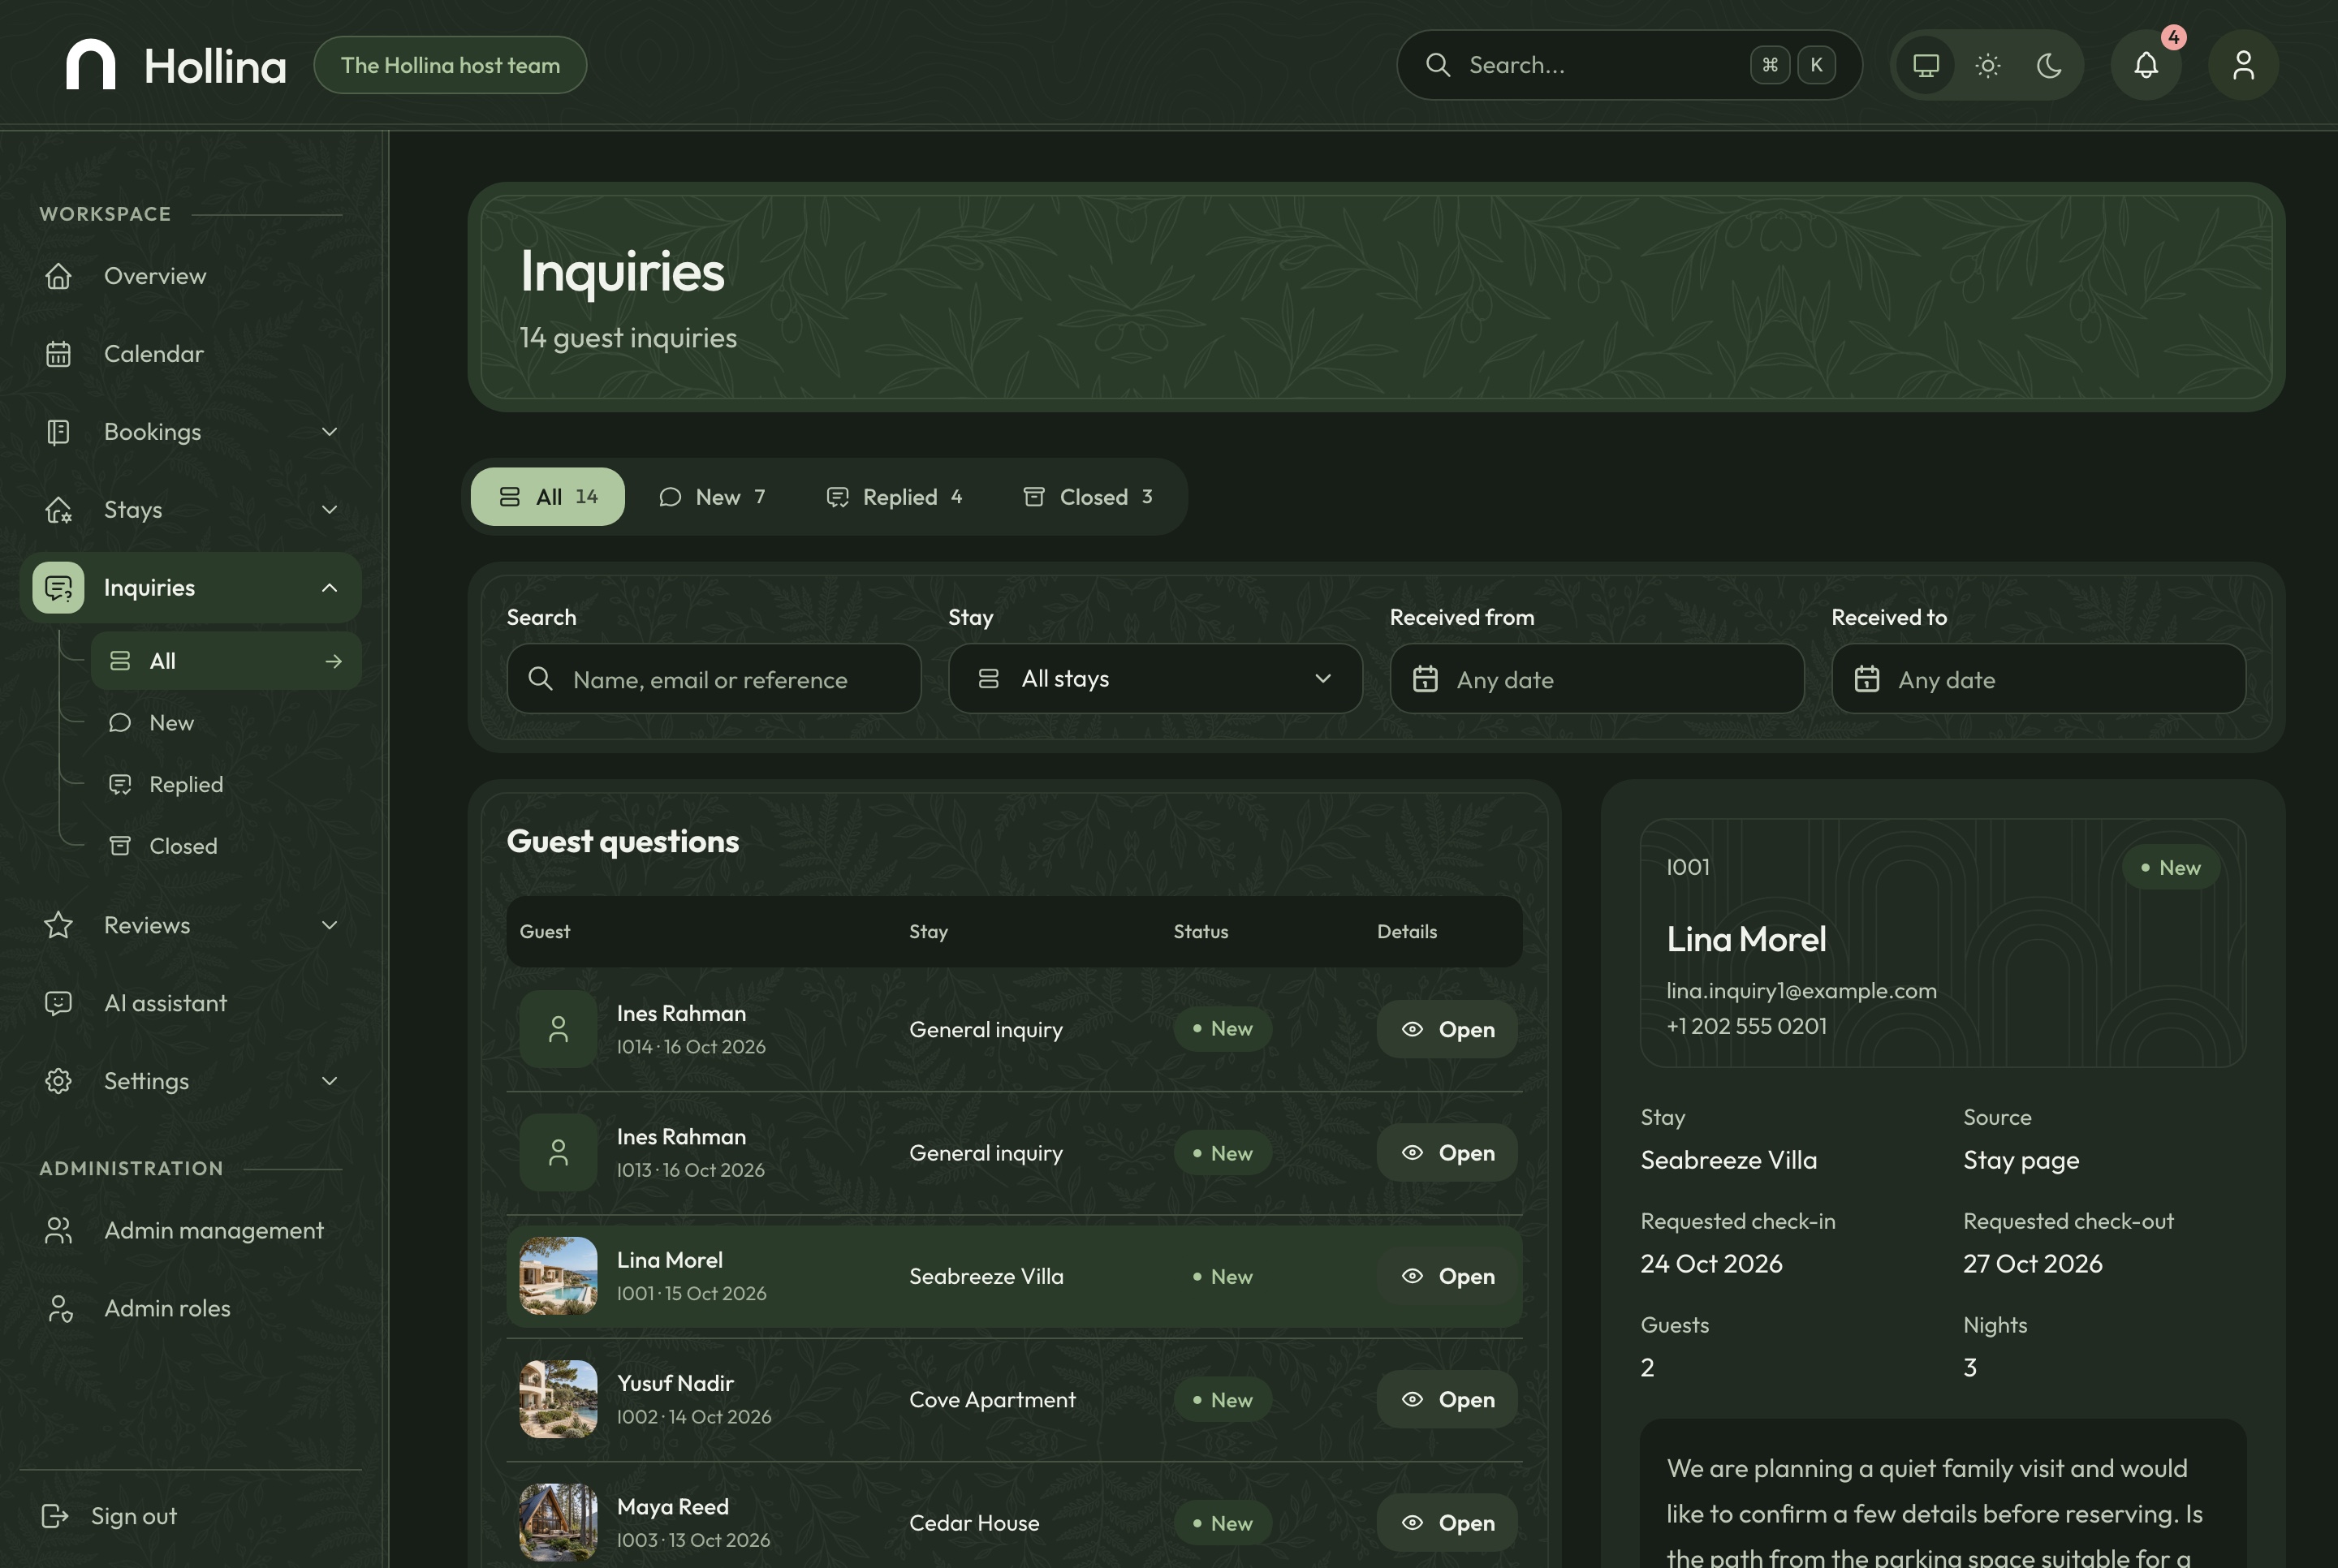Click the Sign out icon
Viewport: 2338px width, 1568px height.
(55, 1516)
